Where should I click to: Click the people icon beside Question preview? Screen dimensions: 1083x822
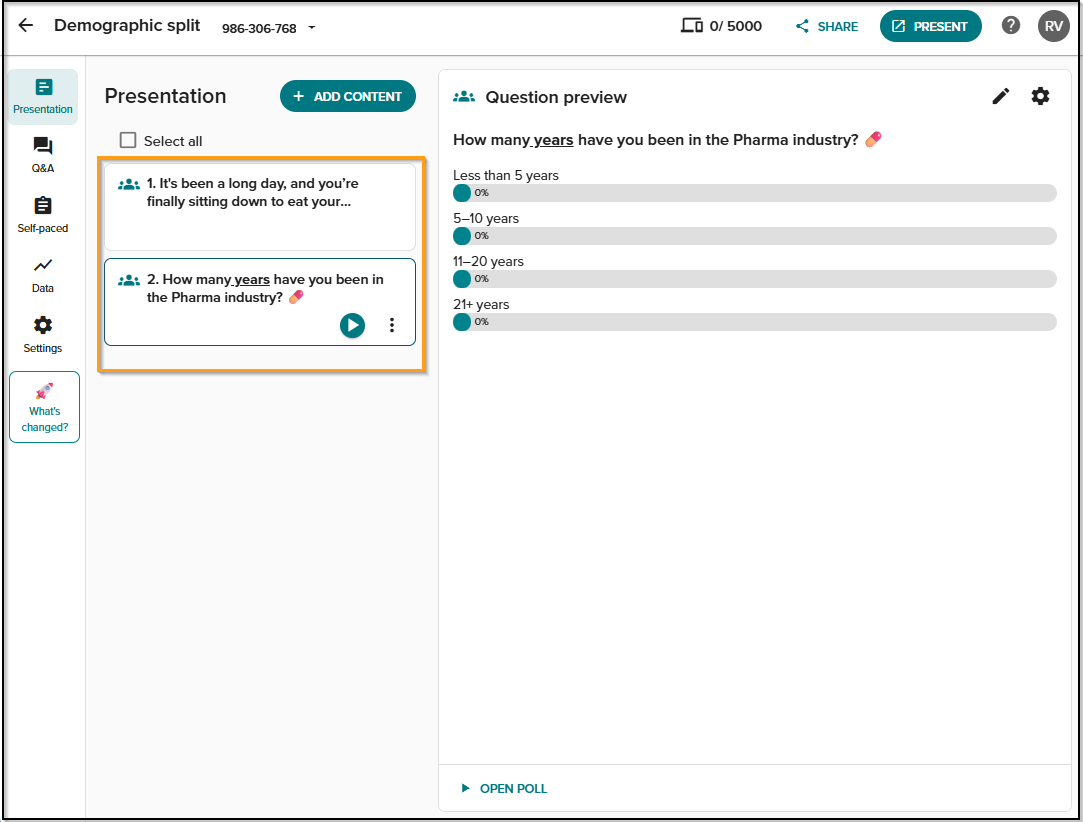tap(463, 97)
